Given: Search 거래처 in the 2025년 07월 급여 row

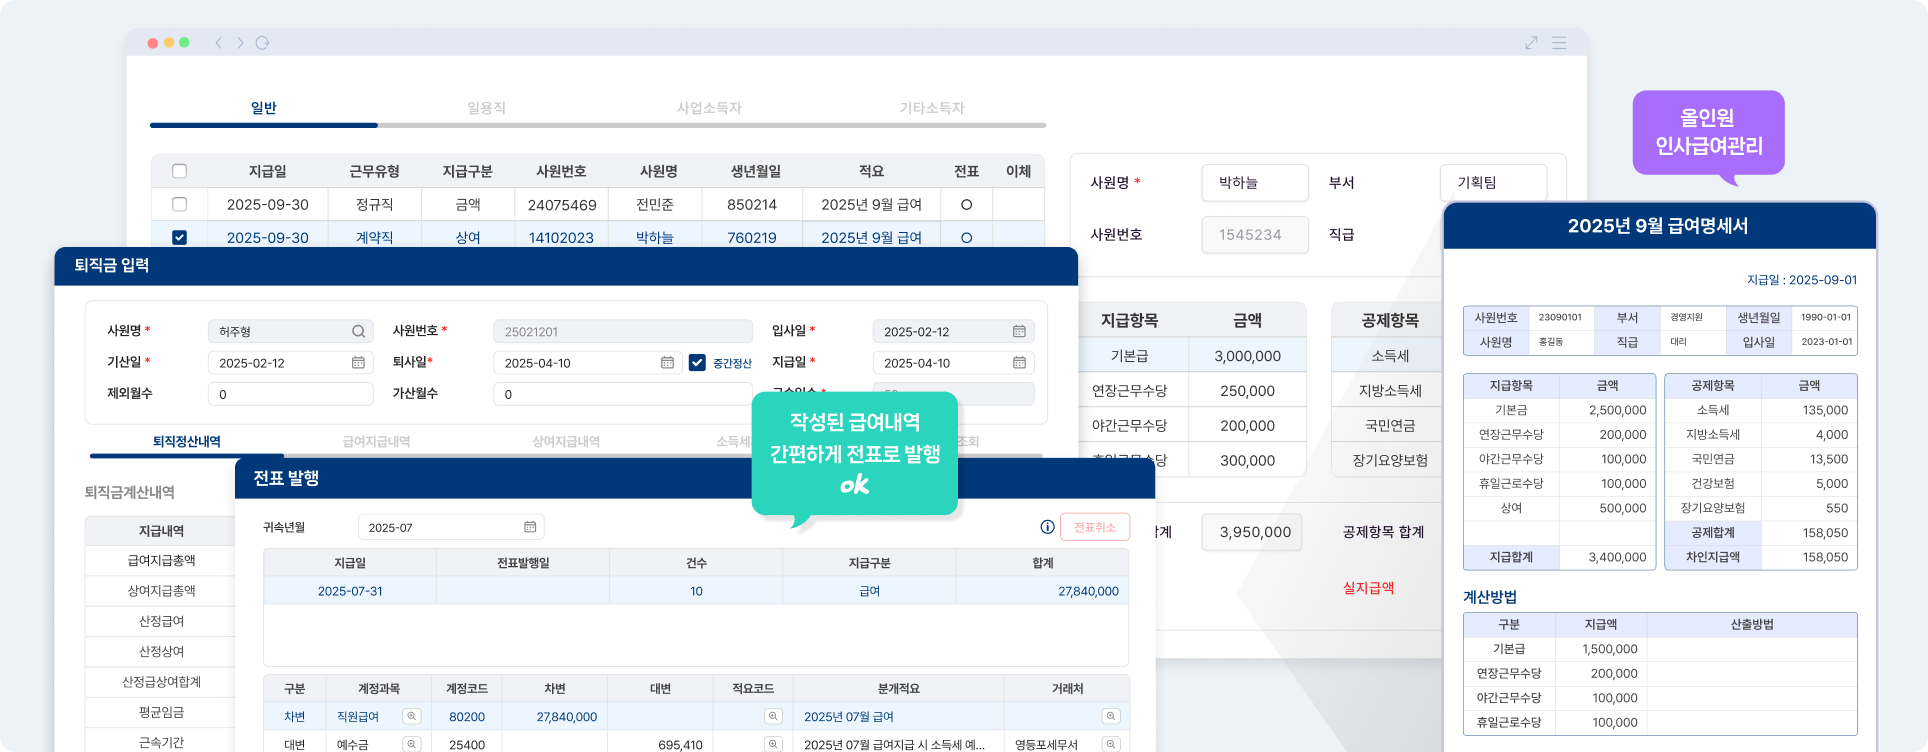Looking at the screenshot, I should 1110,717.
